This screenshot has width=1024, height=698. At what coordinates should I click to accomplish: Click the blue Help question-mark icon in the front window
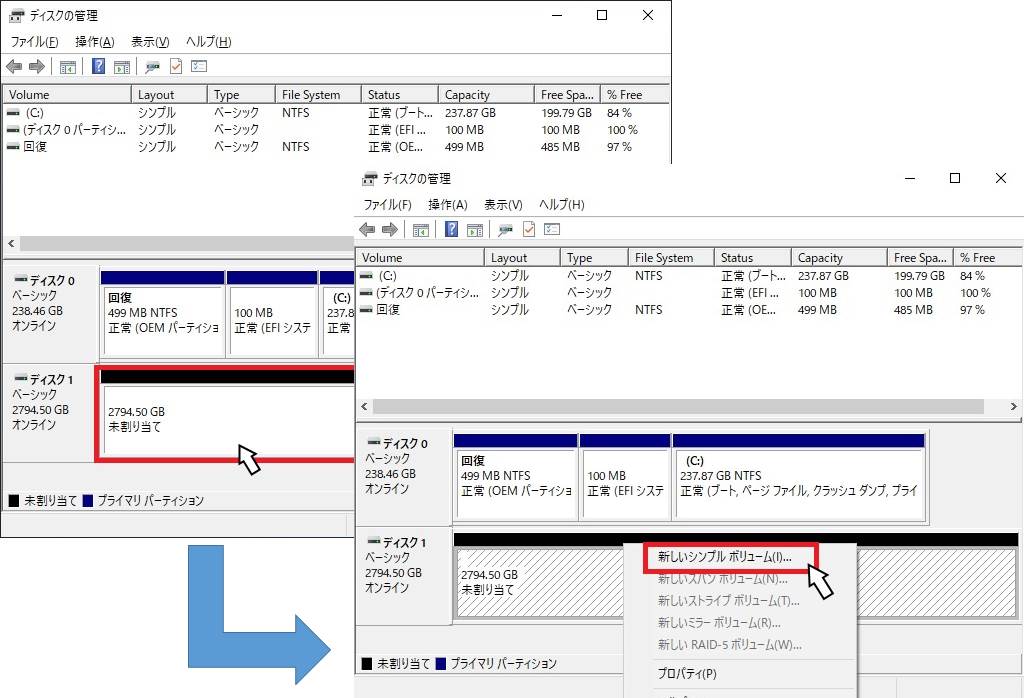[451, 229]
